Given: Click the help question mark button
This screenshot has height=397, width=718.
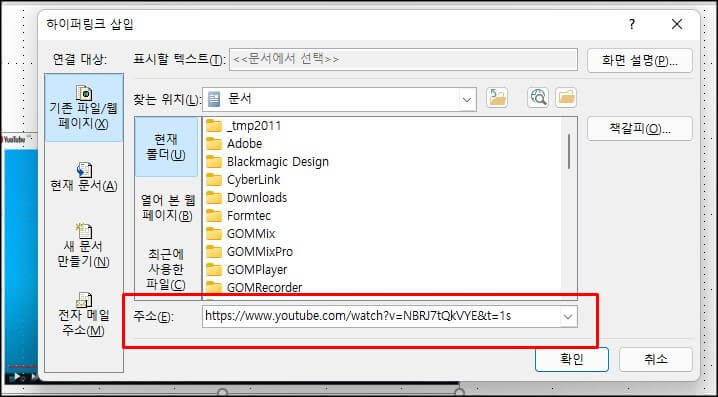Looking at the screenshot, I should click(632, 24).
